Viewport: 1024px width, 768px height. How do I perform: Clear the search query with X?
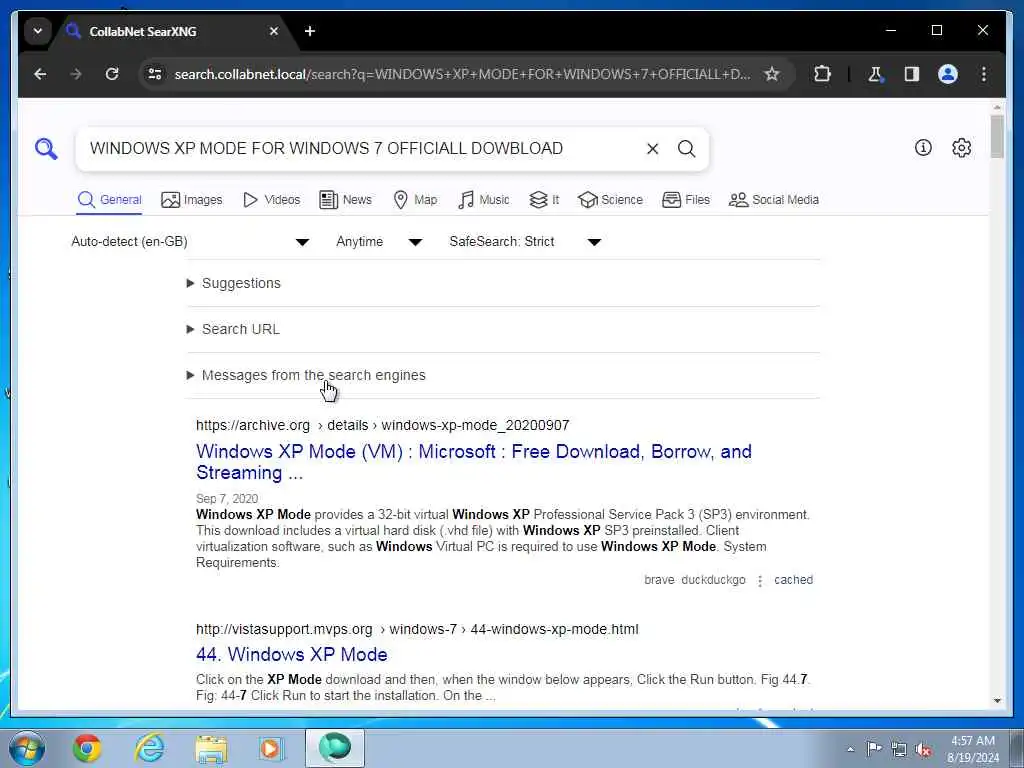point(652,149)
